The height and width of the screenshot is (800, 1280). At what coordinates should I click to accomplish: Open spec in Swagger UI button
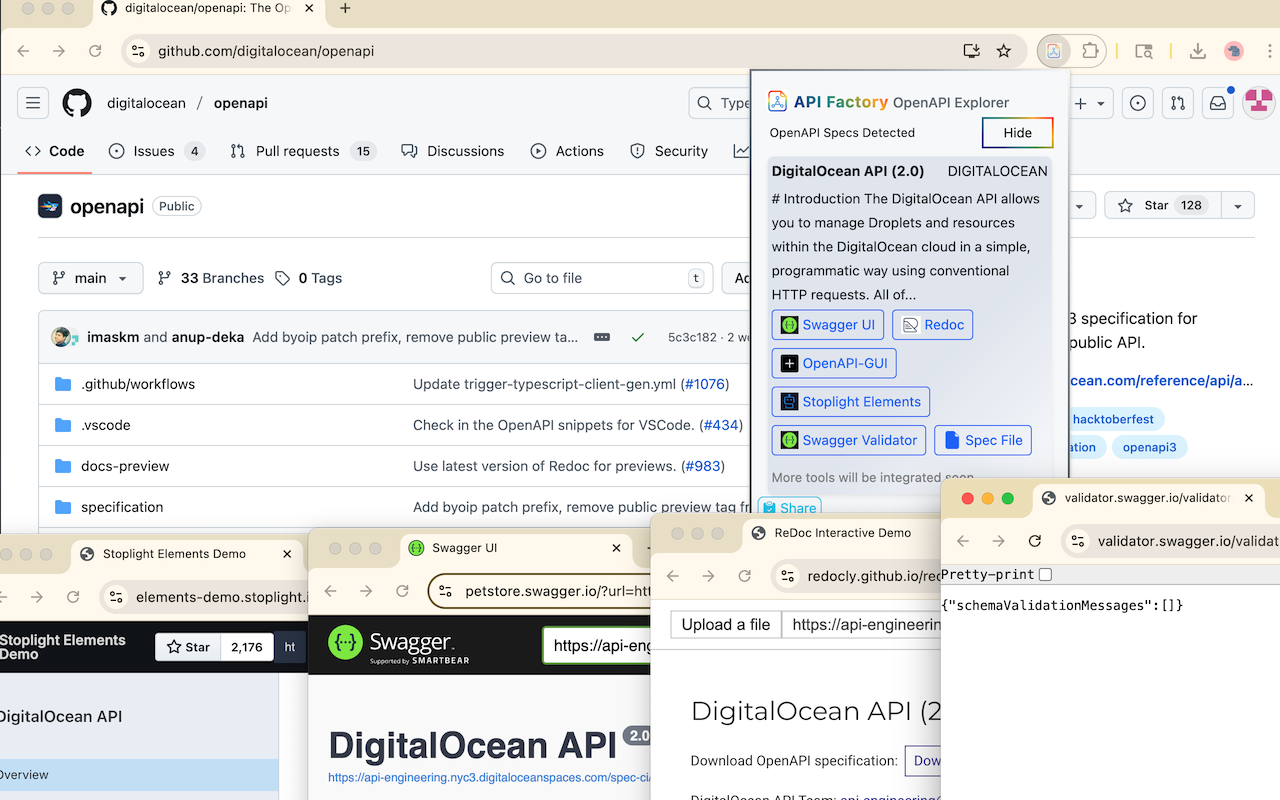[828, 325]
